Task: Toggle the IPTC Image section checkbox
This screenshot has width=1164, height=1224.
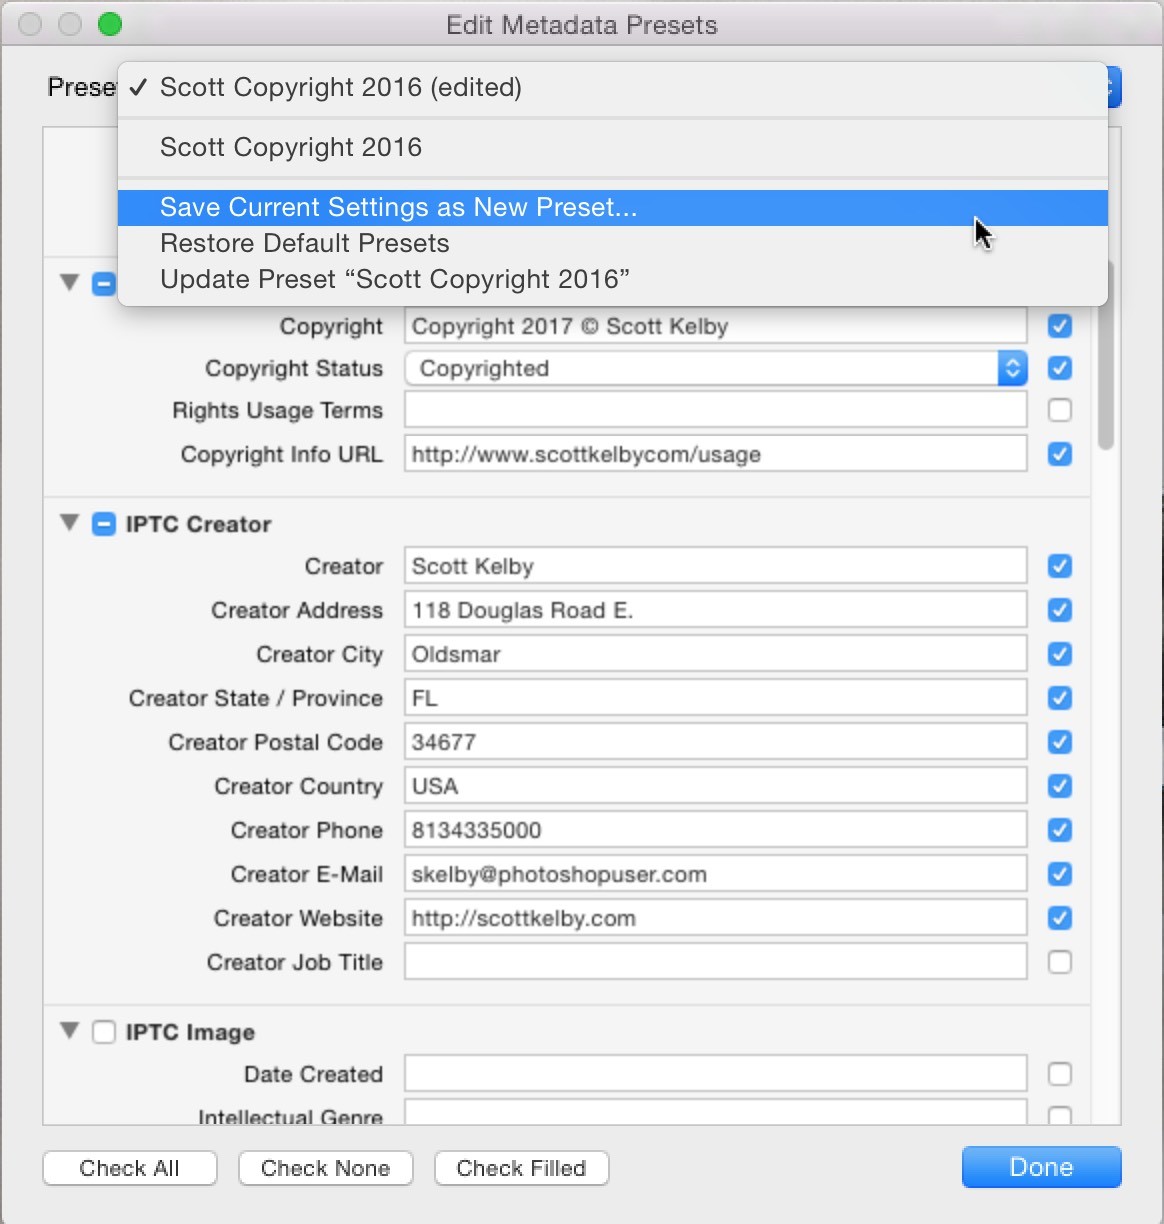Action: pos(104,1032)
